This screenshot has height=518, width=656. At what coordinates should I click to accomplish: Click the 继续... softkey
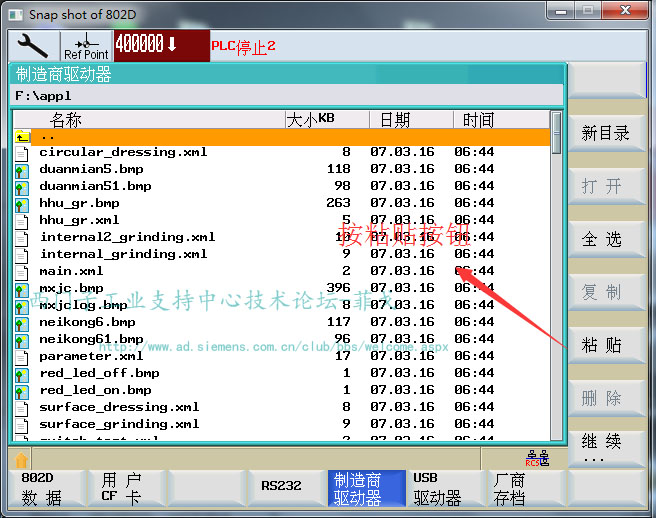[x=606, y=449]
